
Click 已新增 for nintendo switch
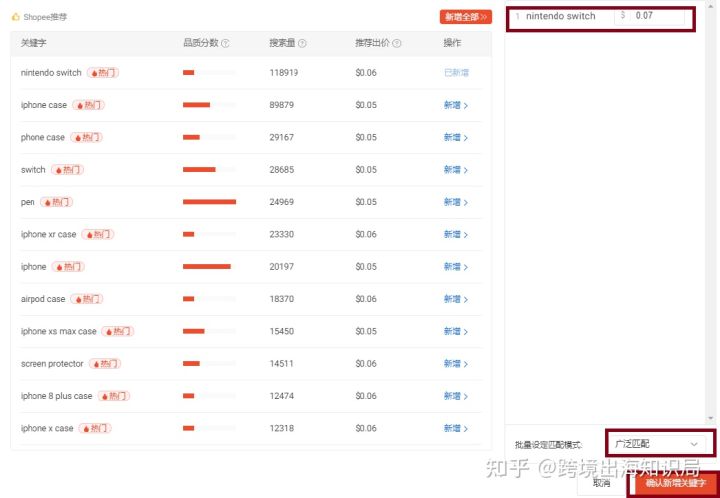tap(456, 73)
